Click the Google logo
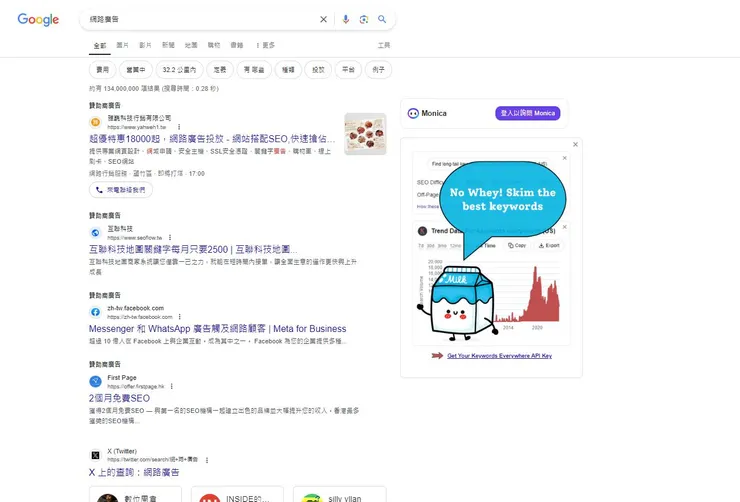 point(38,19)
